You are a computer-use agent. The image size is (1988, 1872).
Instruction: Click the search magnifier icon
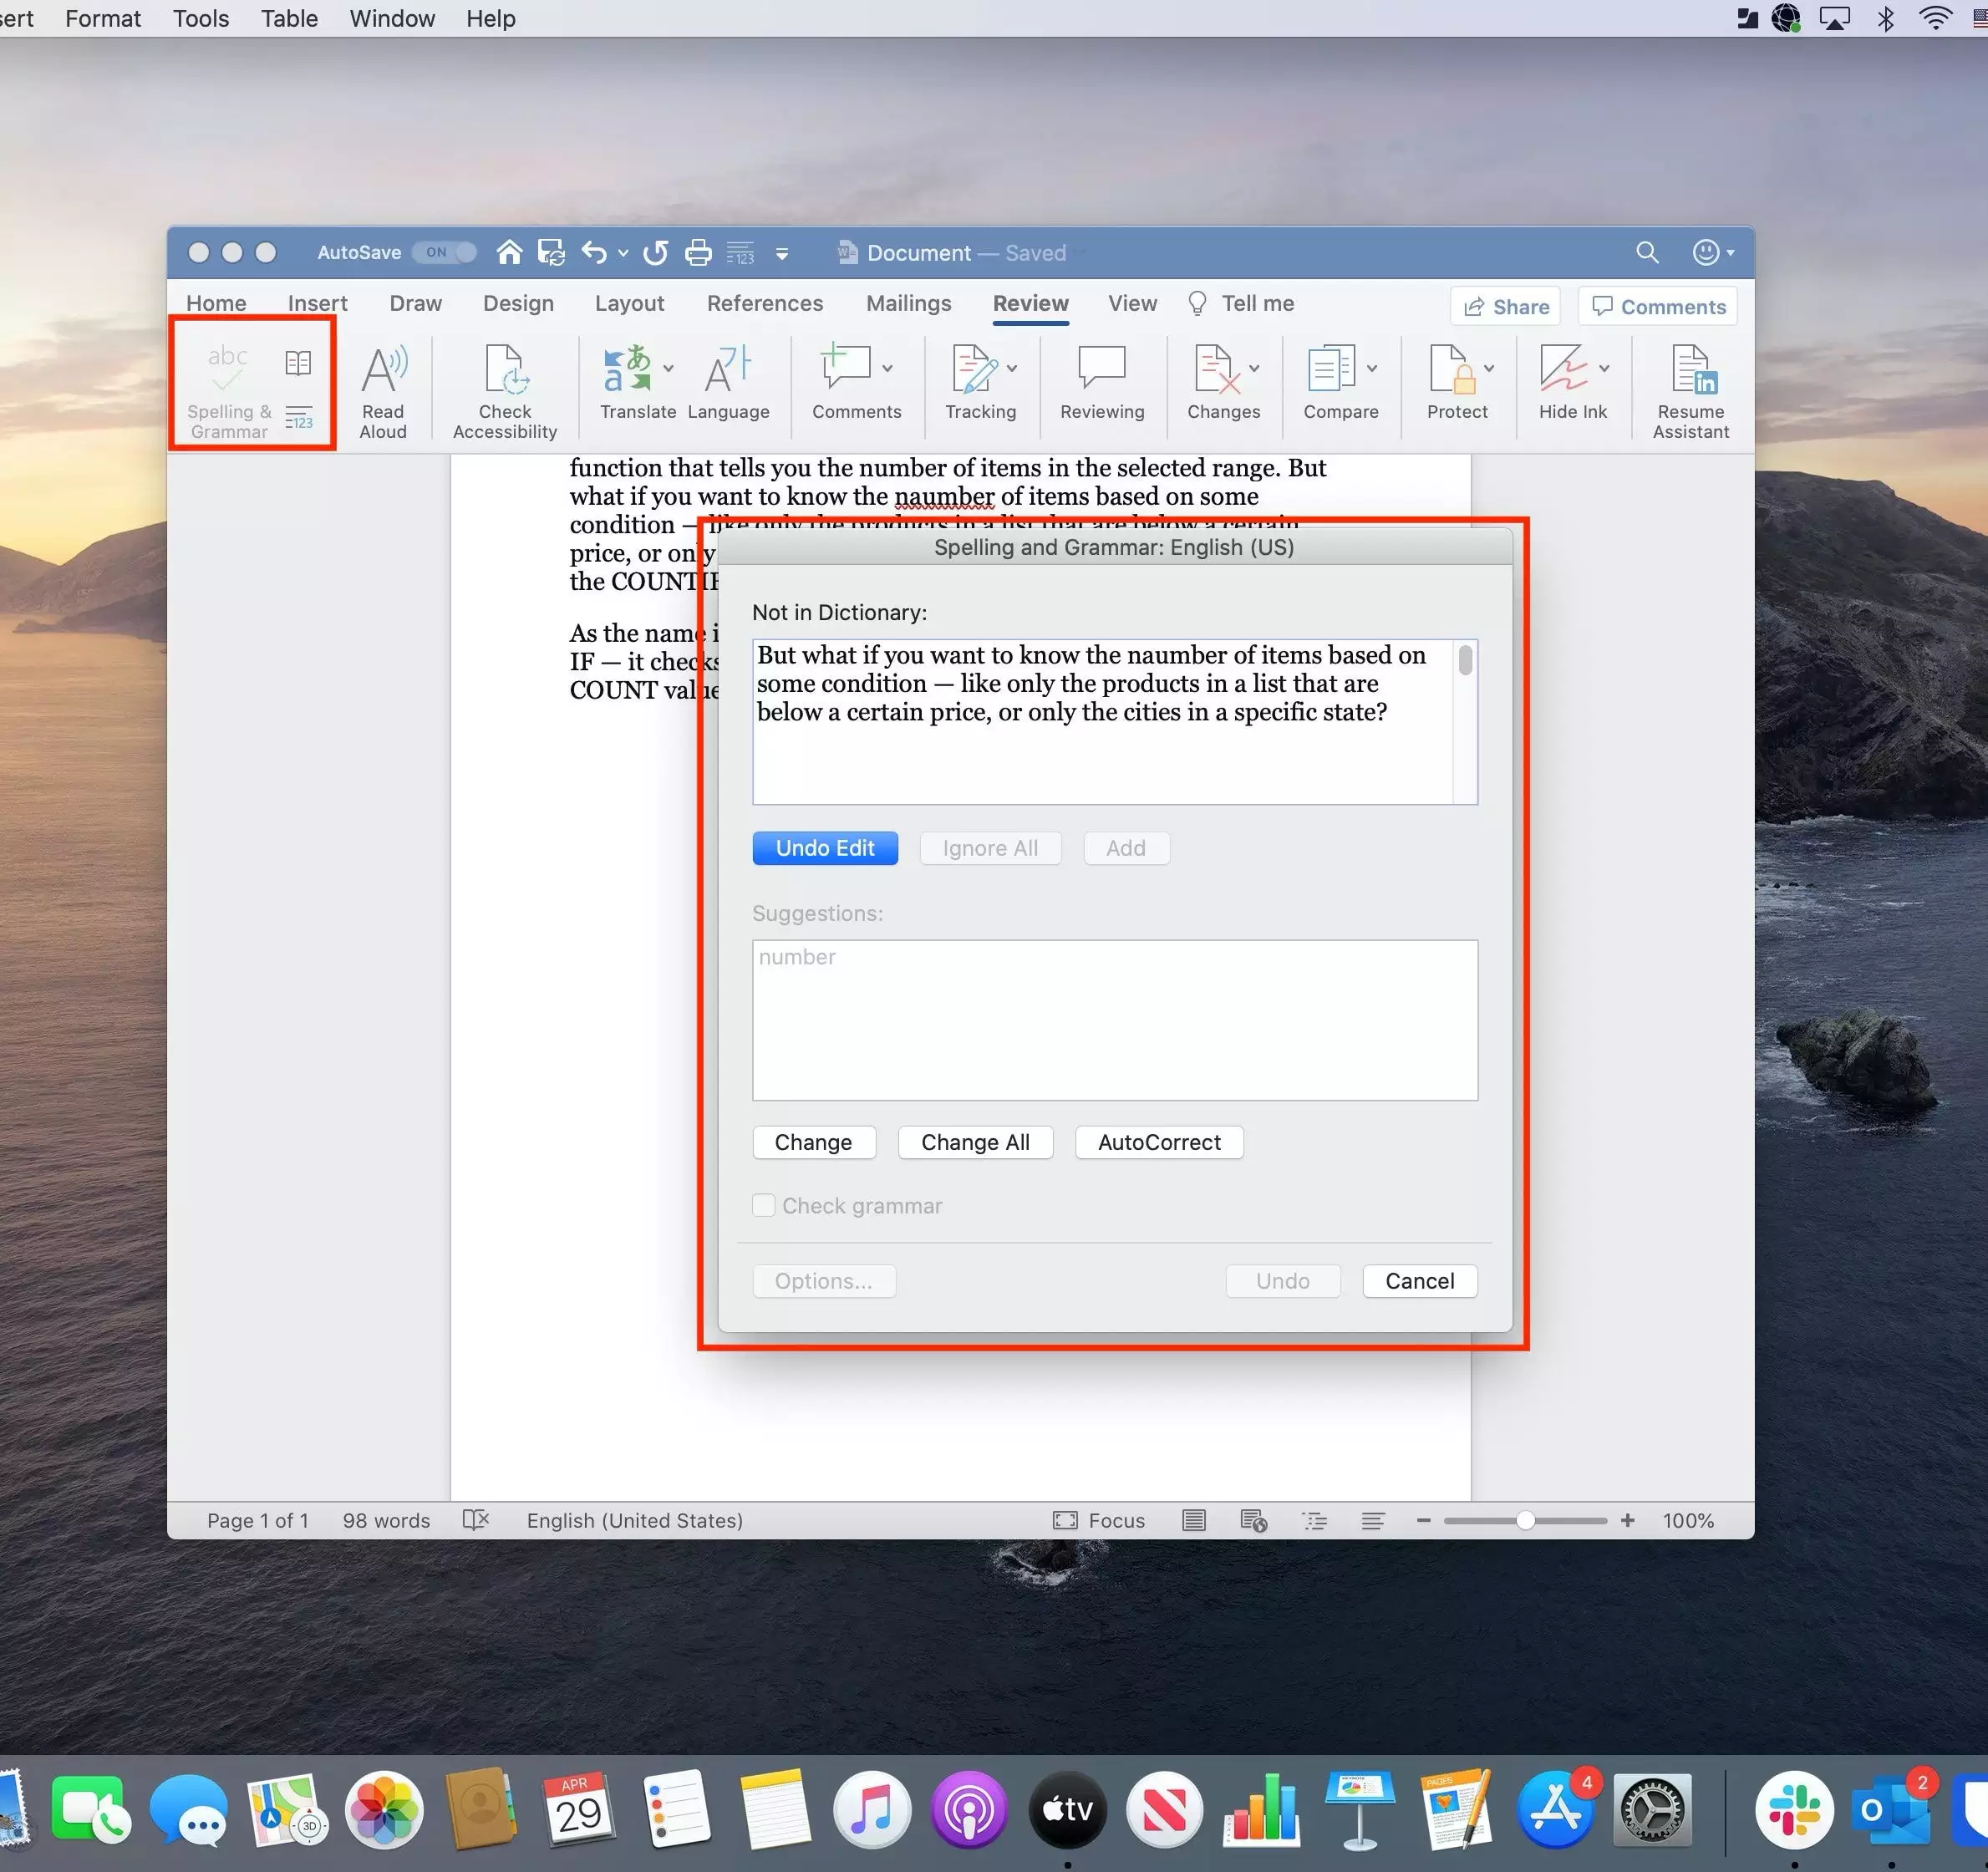1646,253
